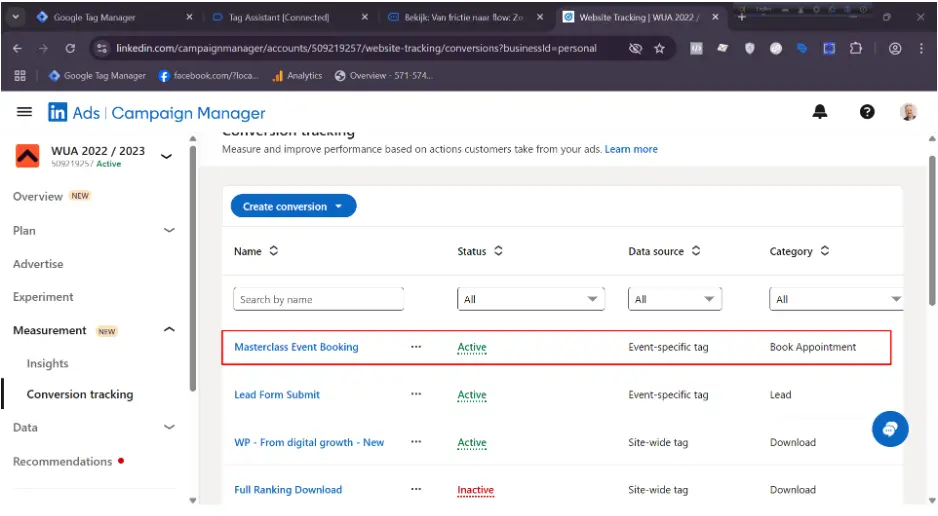Open the Category filter dropdown

point(836,299)
